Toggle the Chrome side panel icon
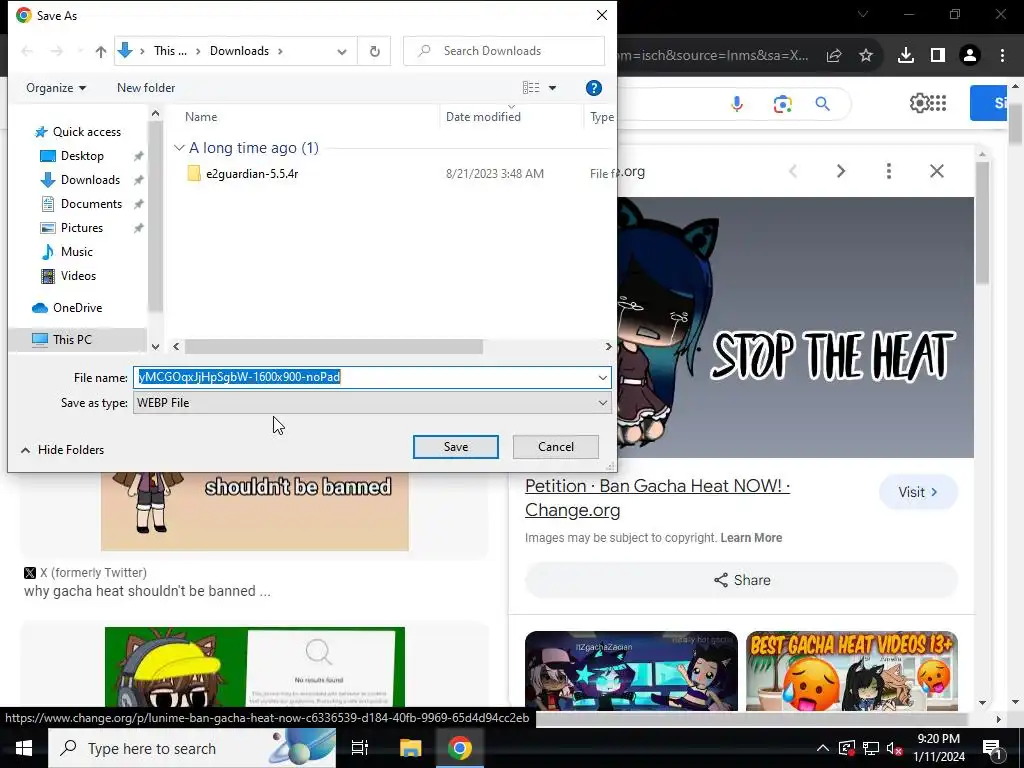Image resolution: width=1024 pixels, height=768 pixels. 938,56
